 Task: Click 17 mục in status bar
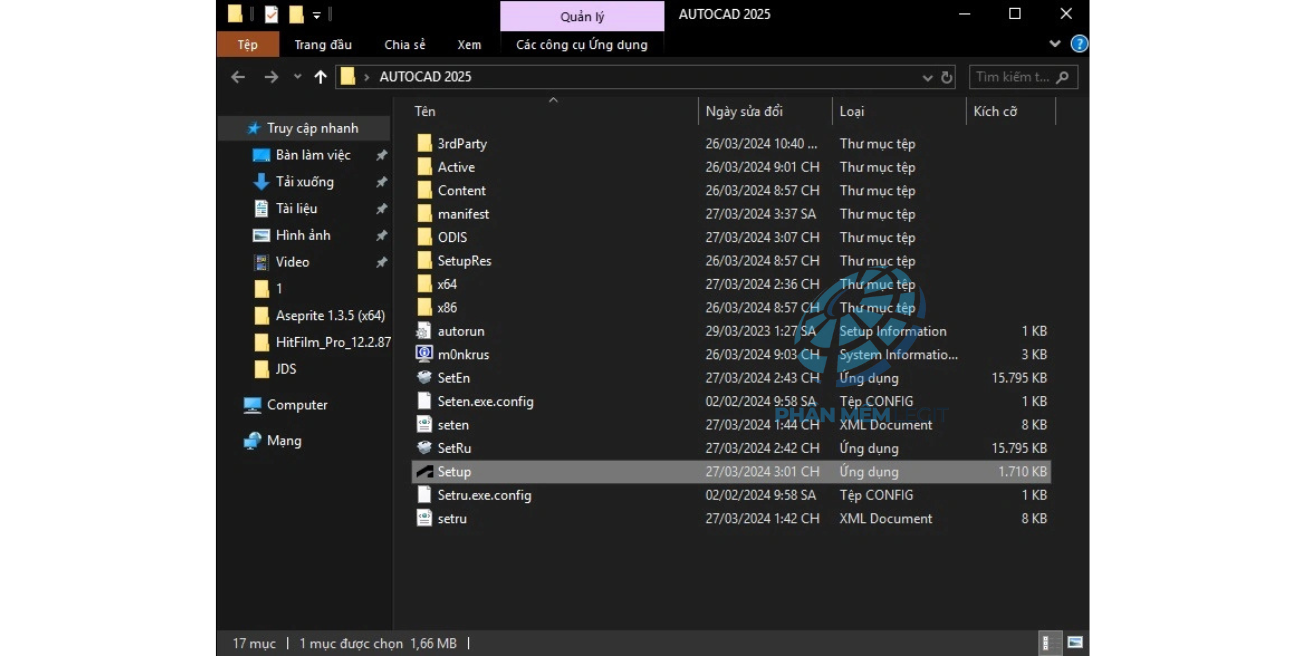coord(254,643)
